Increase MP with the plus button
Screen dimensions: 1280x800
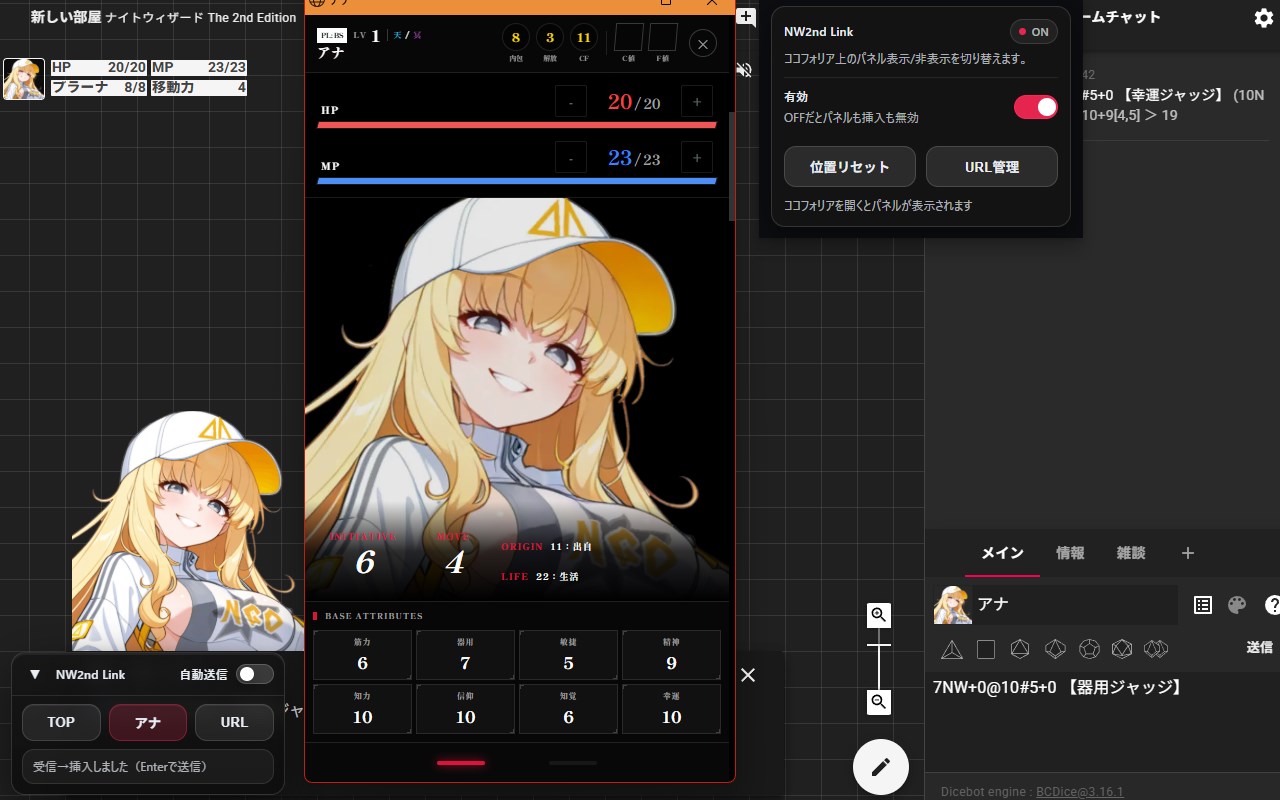pos(697,158)
